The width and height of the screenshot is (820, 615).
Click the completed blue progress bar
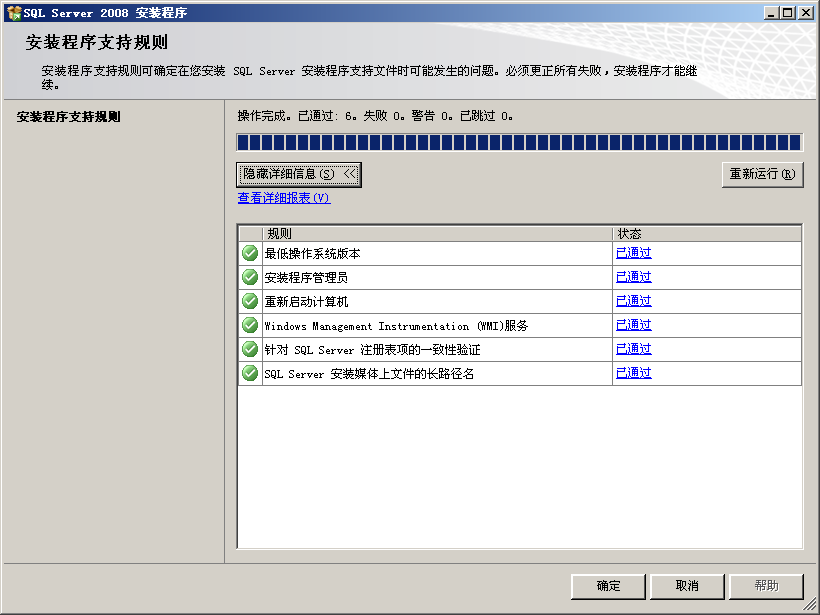[519, 142]
